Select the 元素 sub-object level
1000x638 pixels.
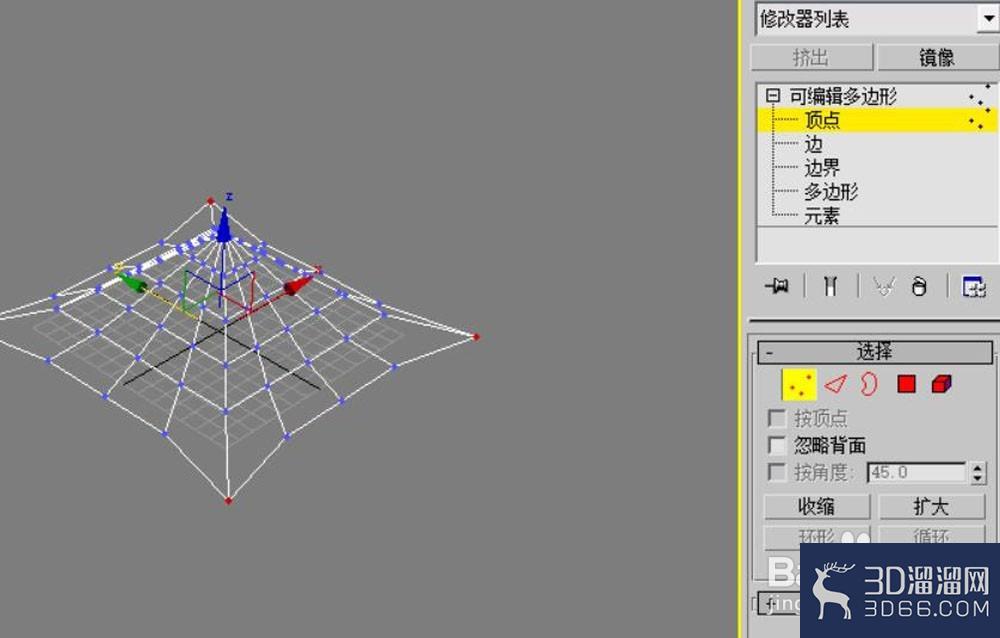(821, 216)
